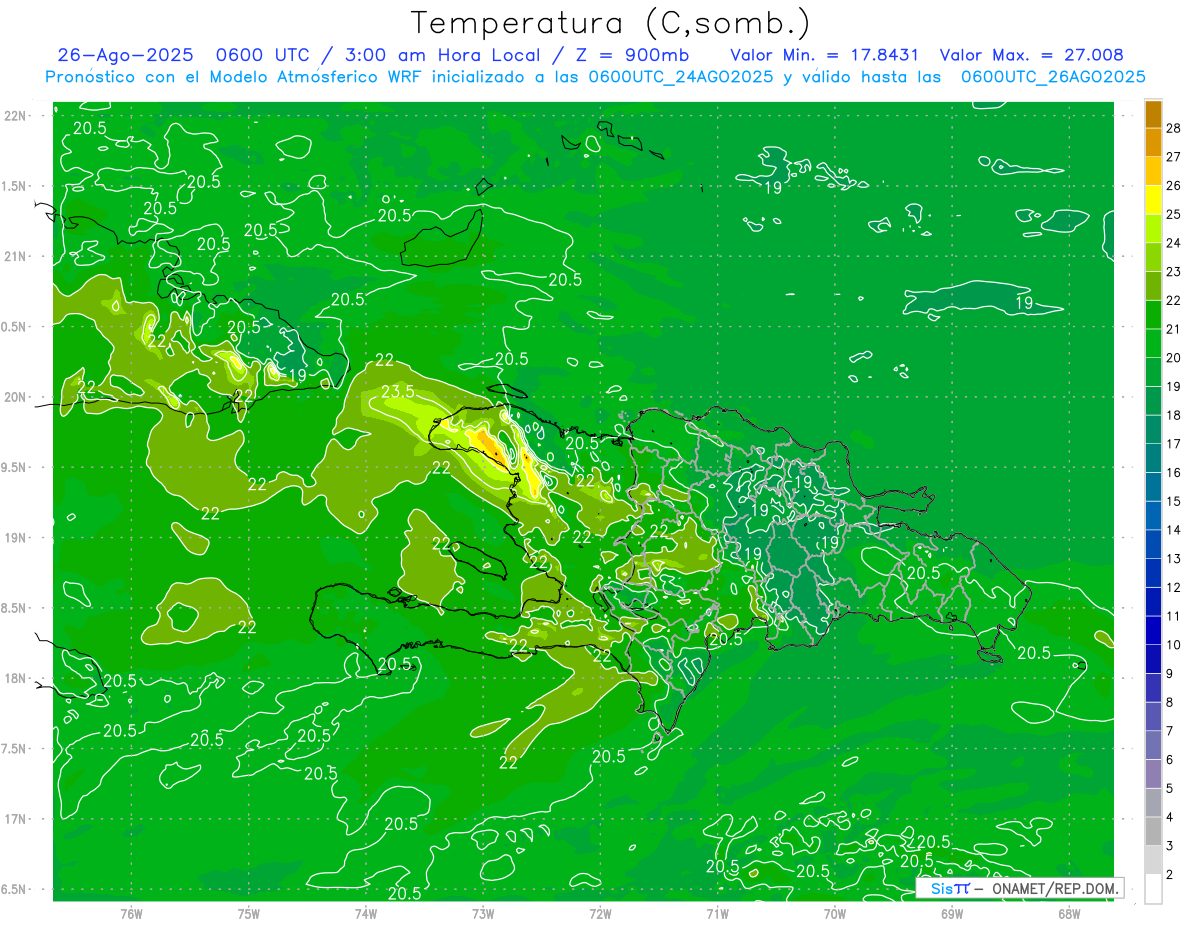Pick yellow legend swatch between 25 and 26
The image size is (1200, 927).
coord(1153,200)
